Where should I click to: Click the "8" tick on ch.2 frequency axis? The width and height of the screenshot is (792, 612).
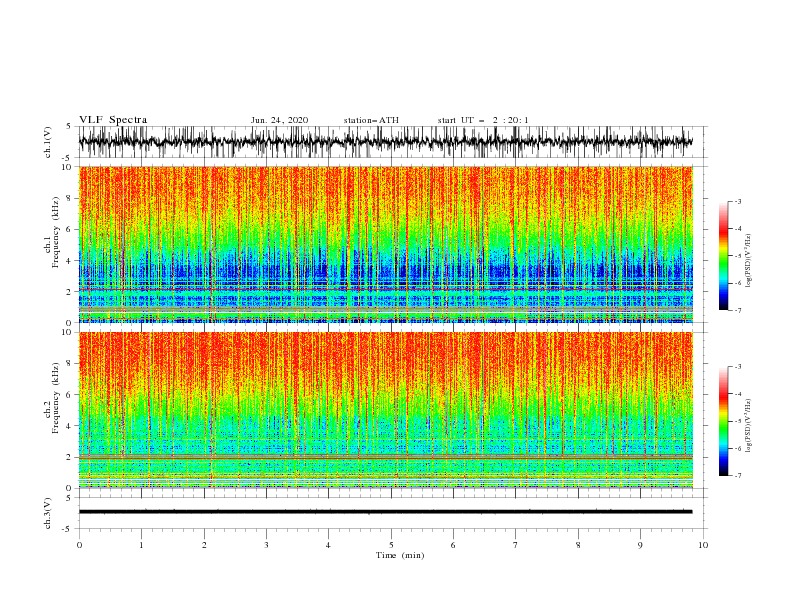click(x=69, y=363)
